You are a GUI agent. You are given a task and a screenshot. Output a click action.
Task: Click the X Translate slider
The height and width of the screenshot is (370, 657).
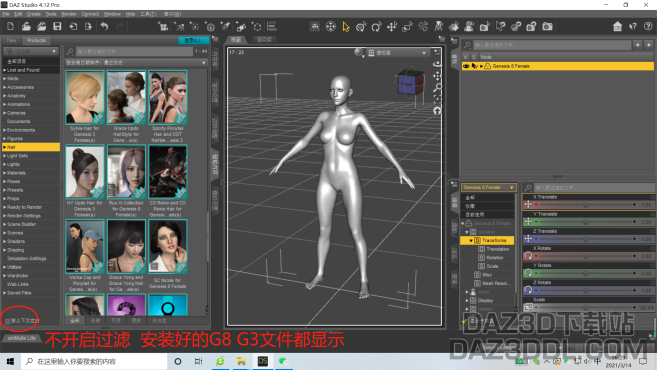(x=586, y=204)
